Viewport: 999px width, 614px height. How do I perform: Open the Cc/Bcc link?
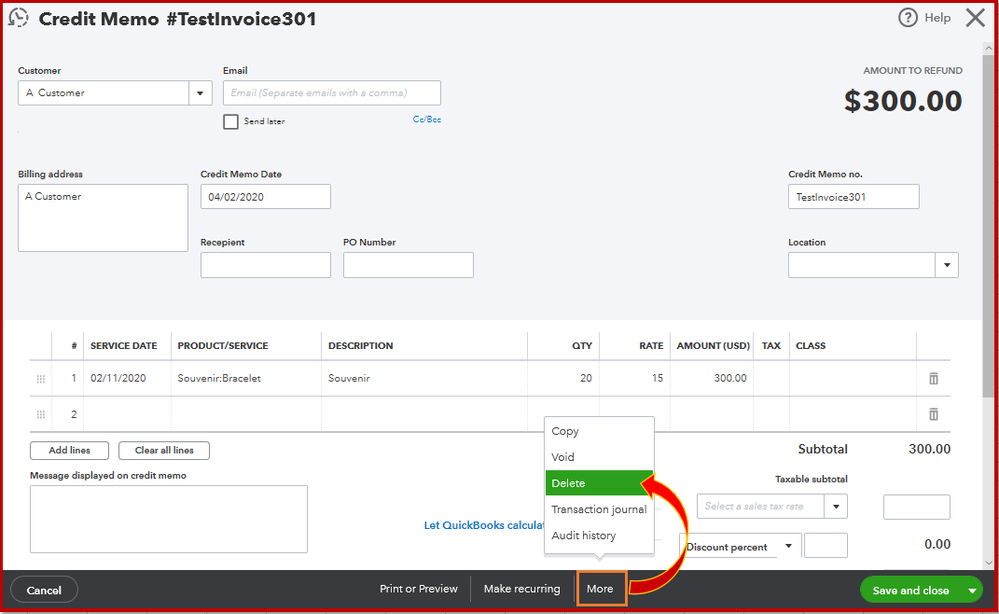[427, 119]
